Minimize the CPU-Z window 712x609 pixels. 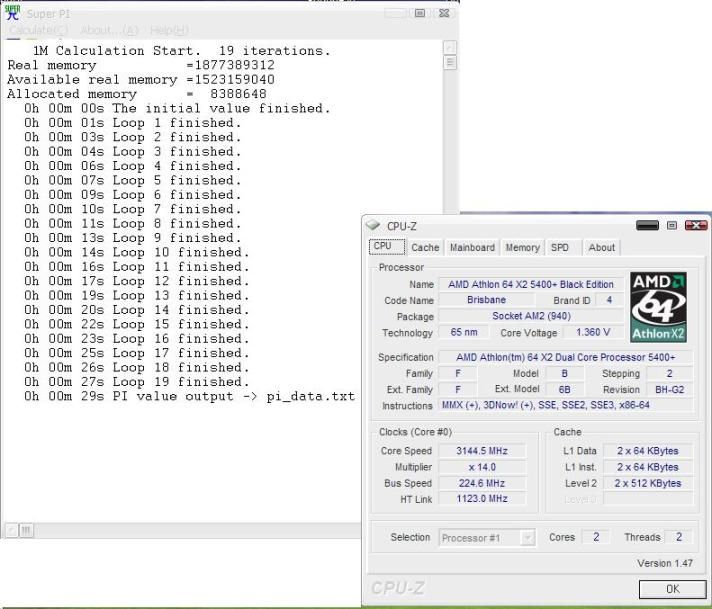[x=647, y=225]
